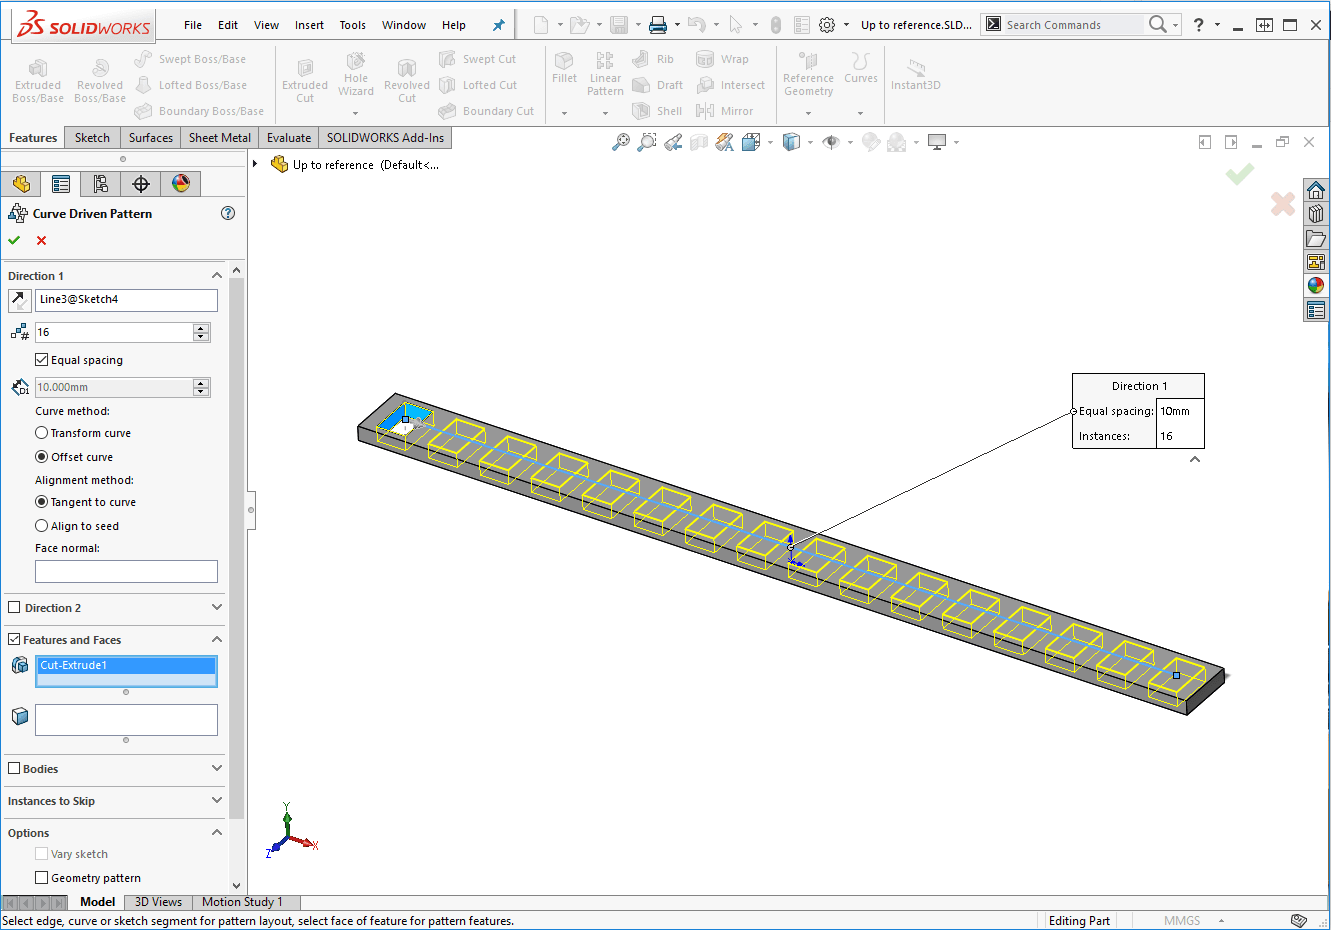The width and height of the screenshot is (1331, 930).
Task: Open the SOLIDWORKS Resources home icon
Action: point(1316,190)
